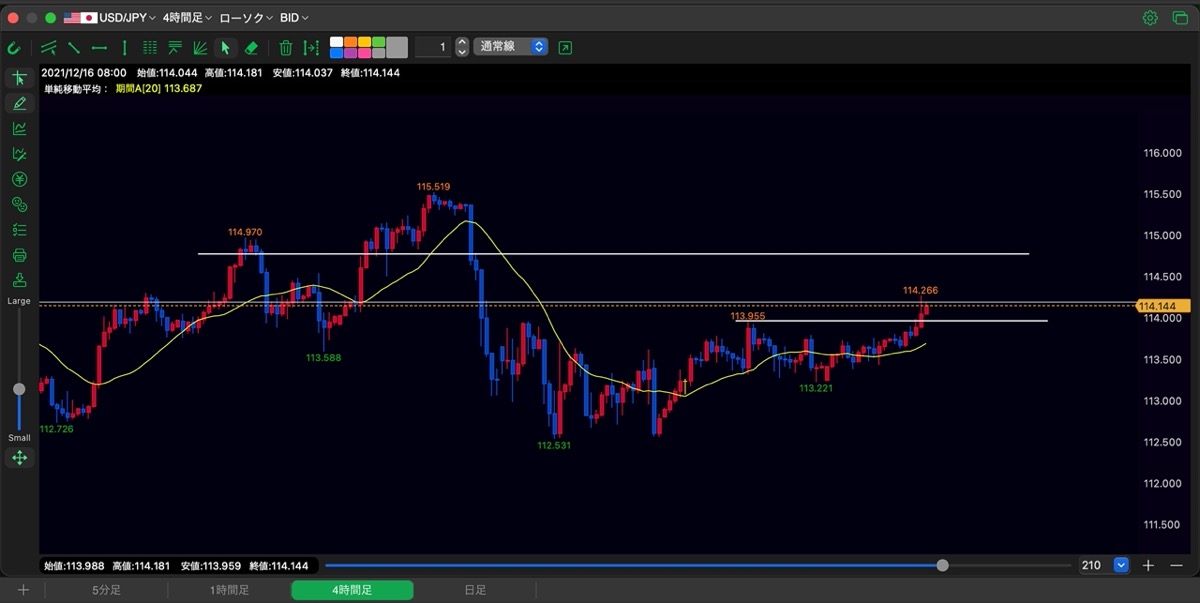
Task: Open settings with the gear icon
Action: (x=1150, y=18)
